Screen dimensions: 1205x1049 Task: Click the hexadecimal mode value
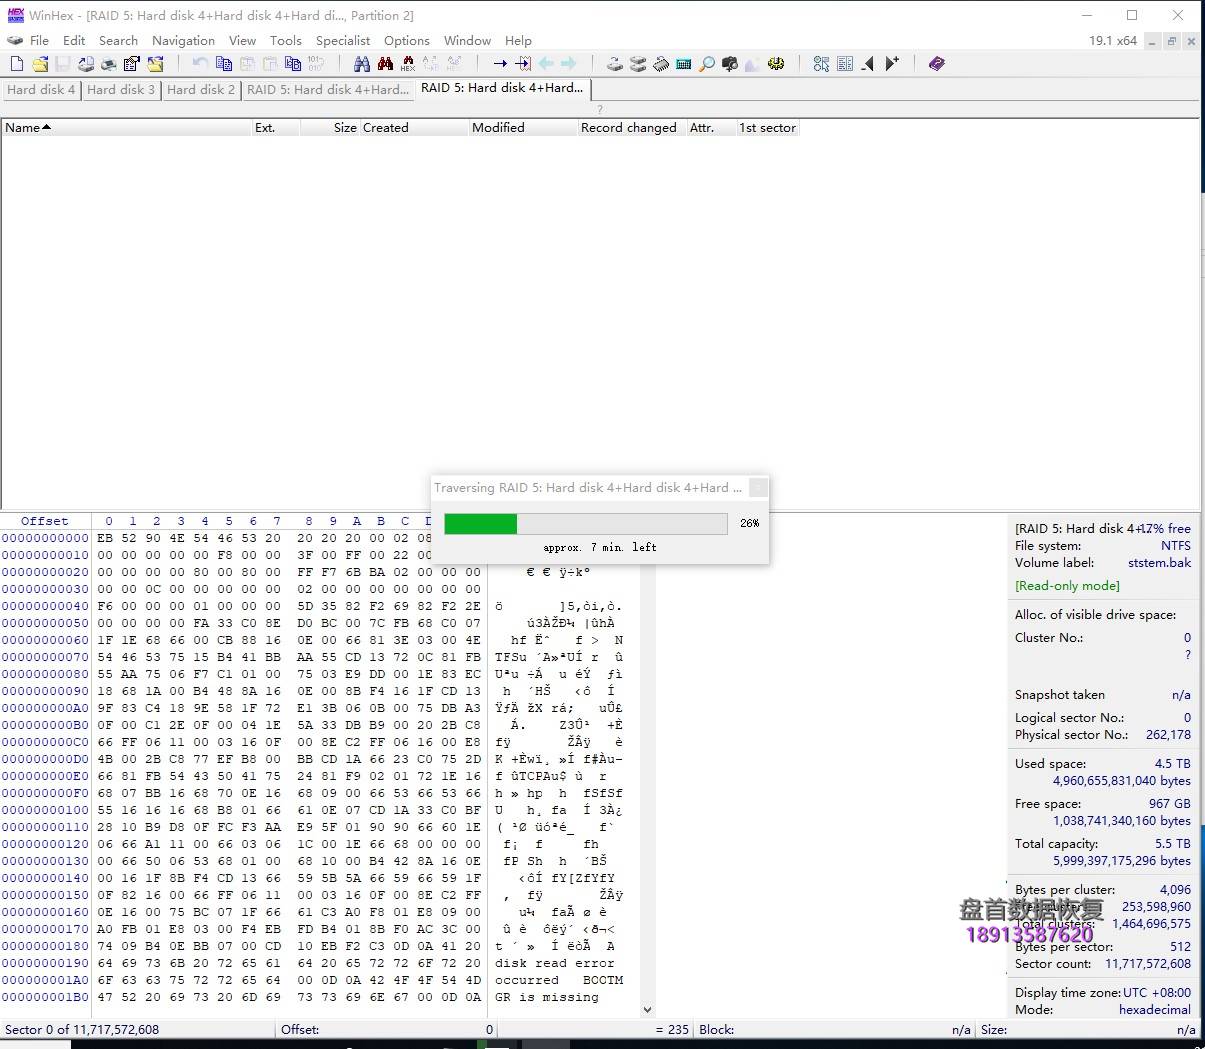point(1155,1010)
